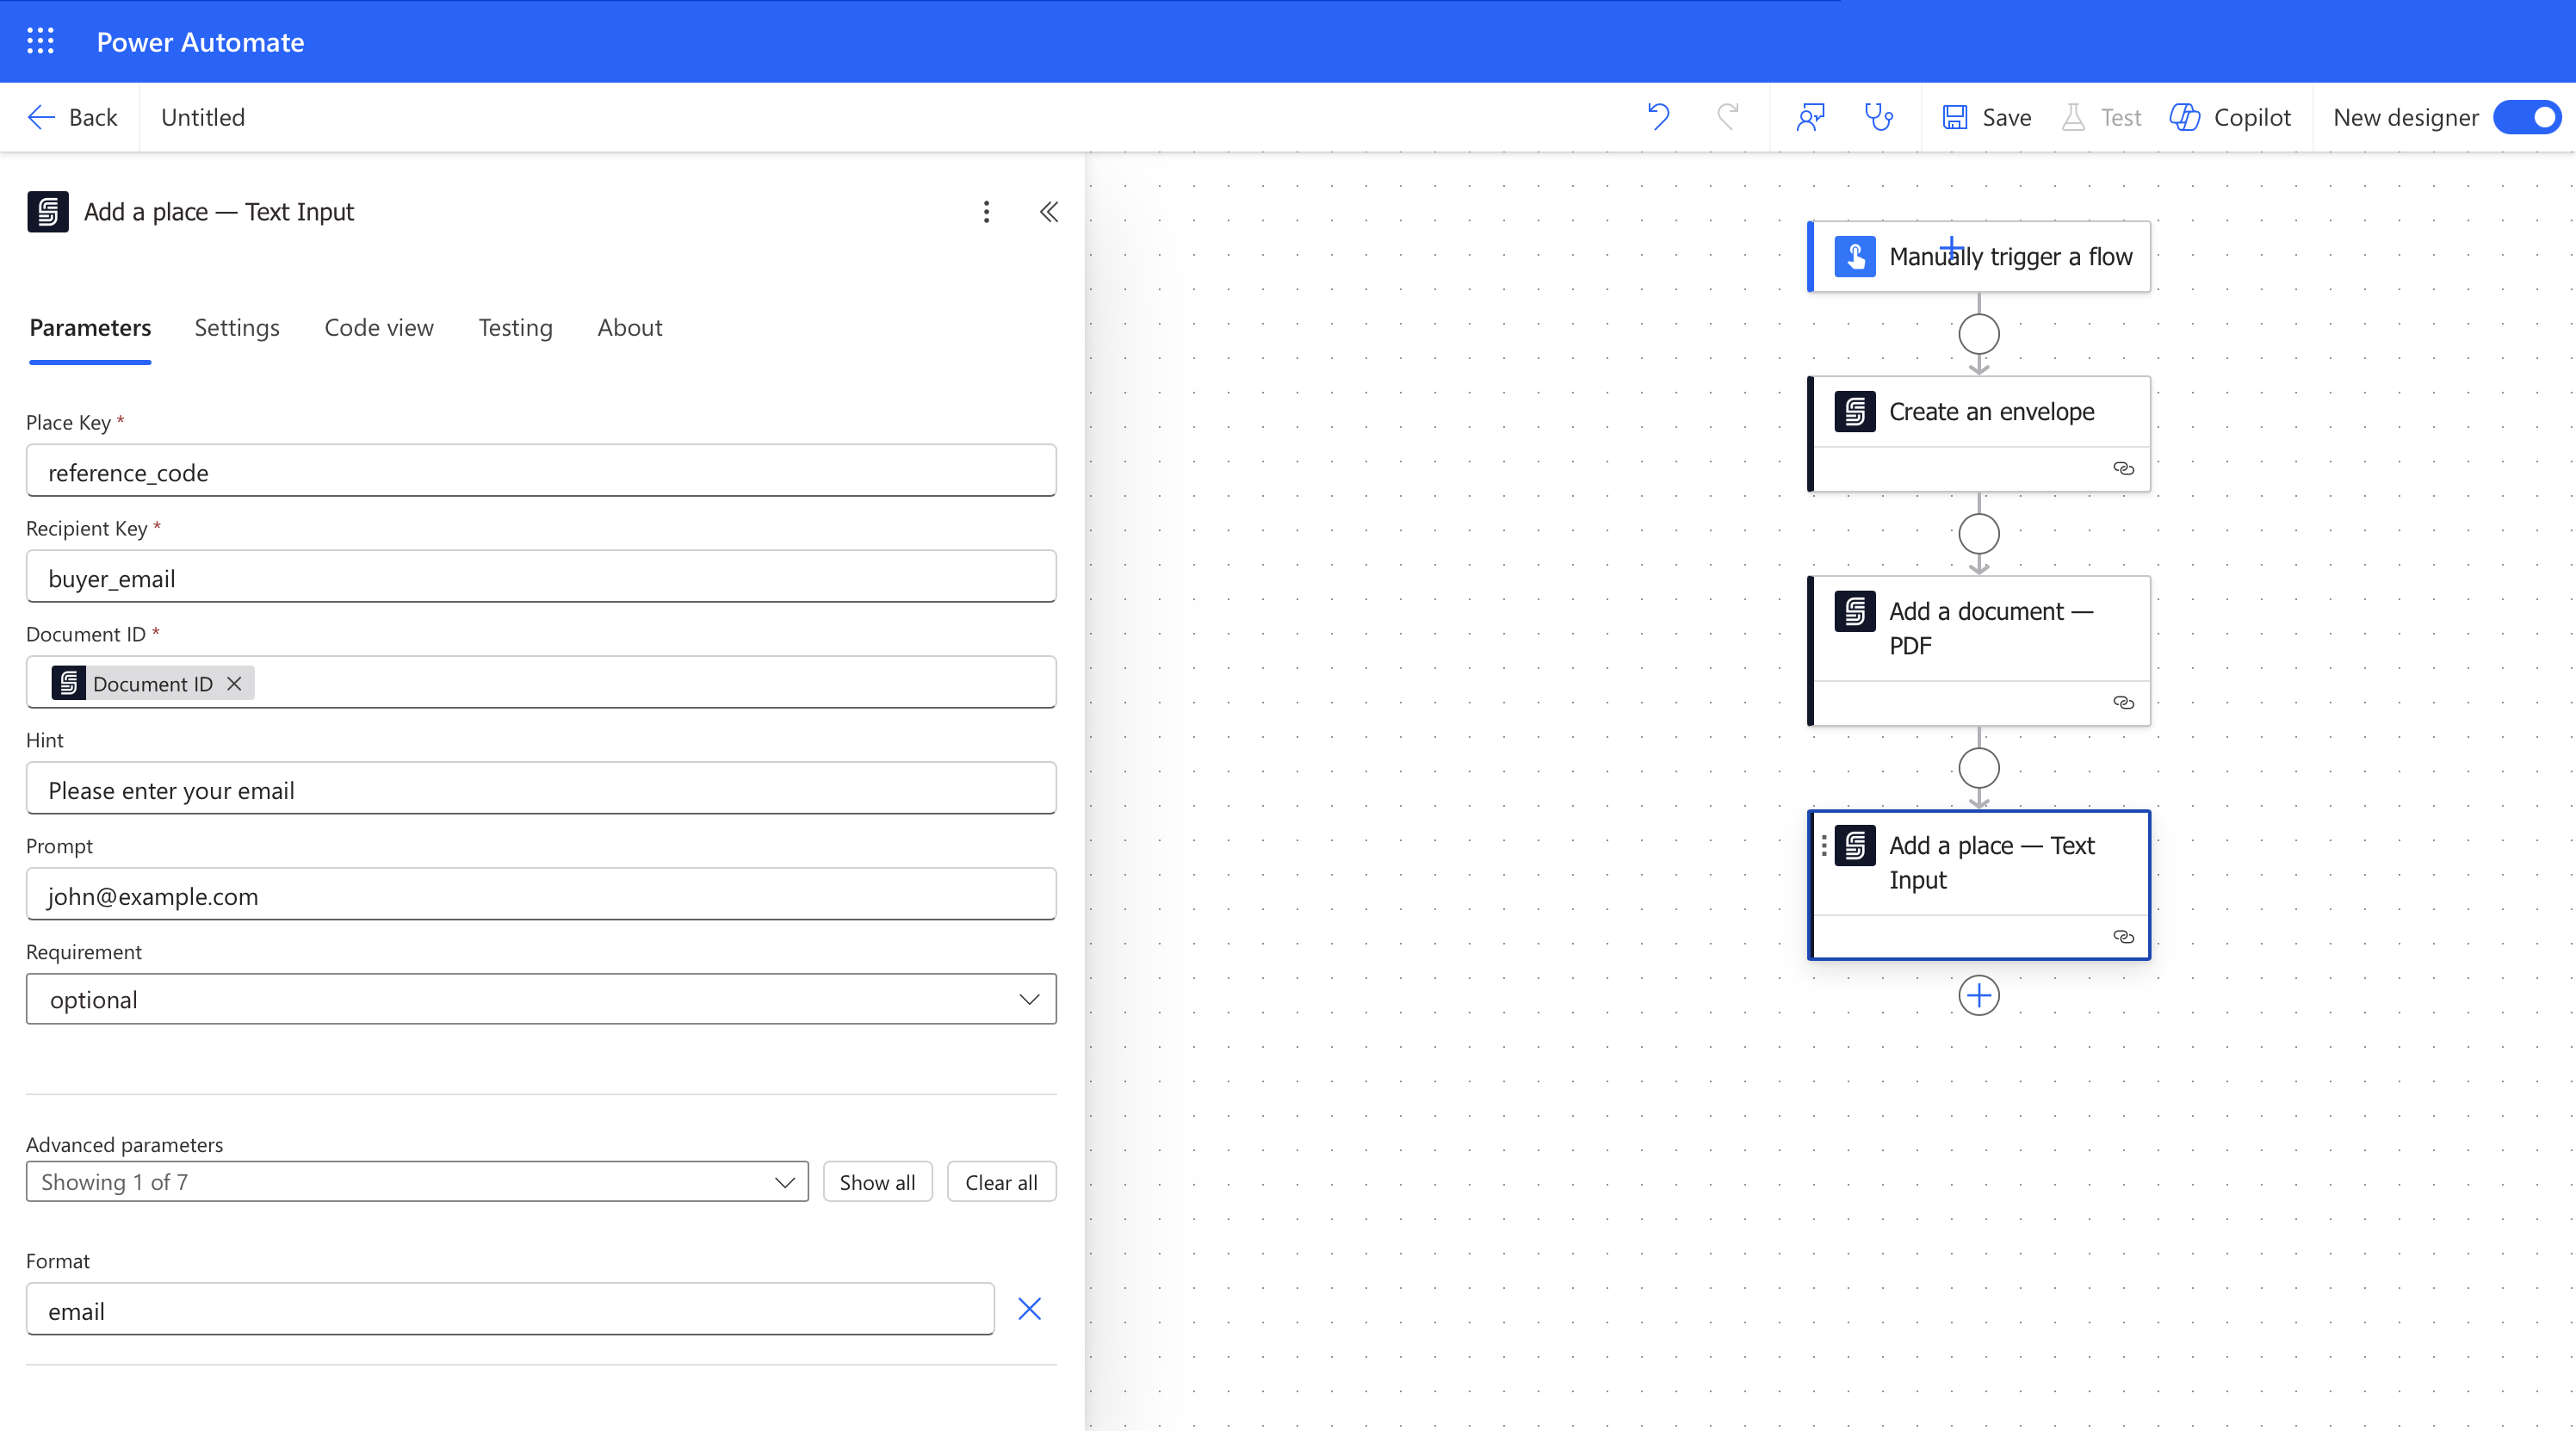Viewport: 2576px width, 1431px height.
Task: Open Copilot from the toolbar
Action: pos(2230,117)
